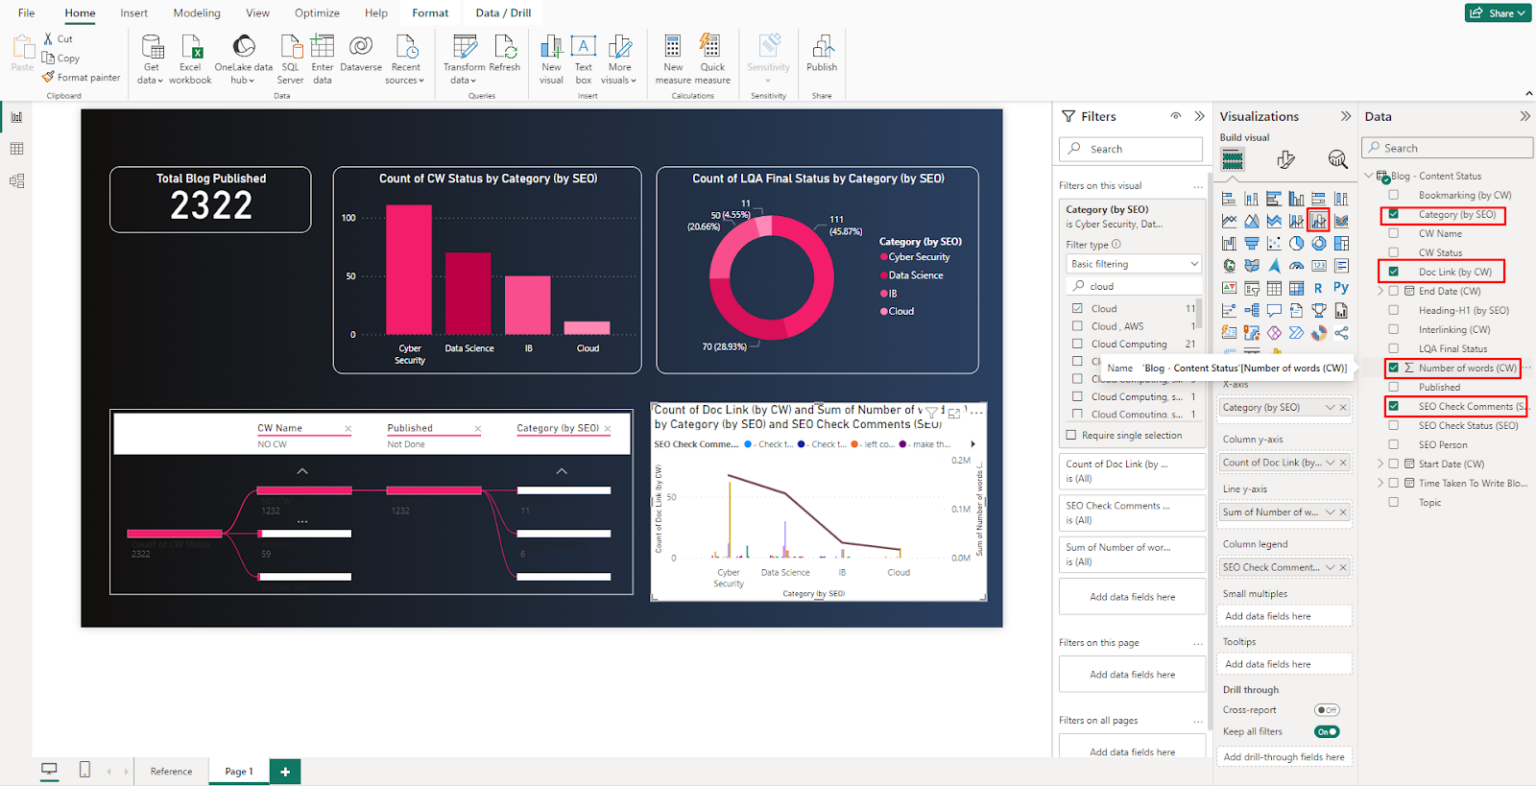Screen dimensions: 1536x786
Task: Uncheck the Doc Link (by CW) field
Action: tap(1394, 271)
